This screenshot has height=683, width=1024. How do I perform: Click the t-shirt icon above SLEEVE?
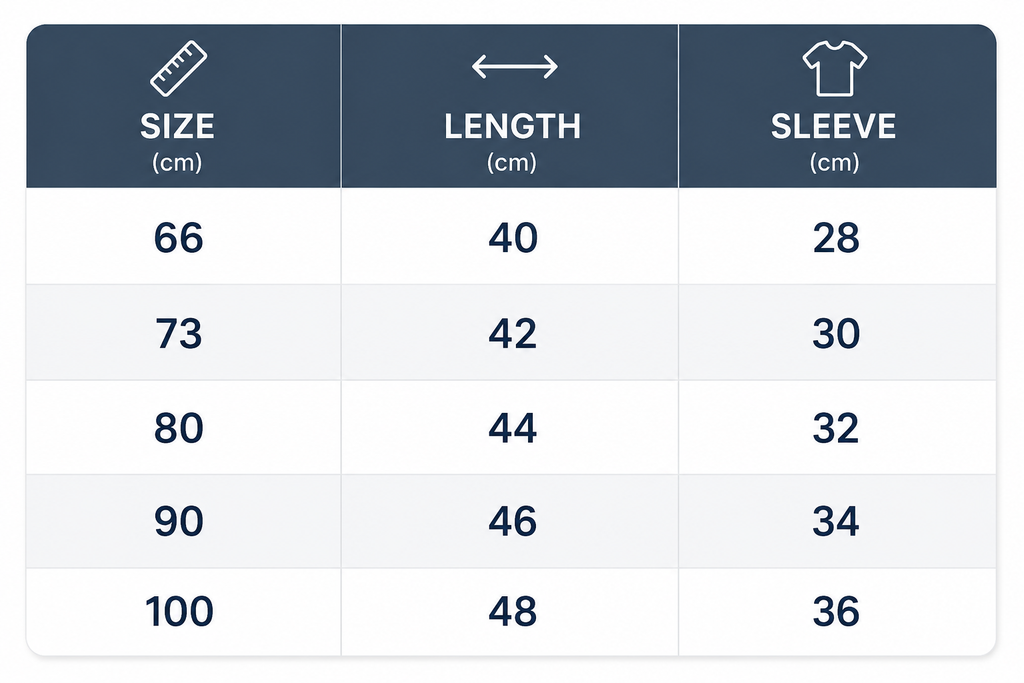[x=835, y=69]
